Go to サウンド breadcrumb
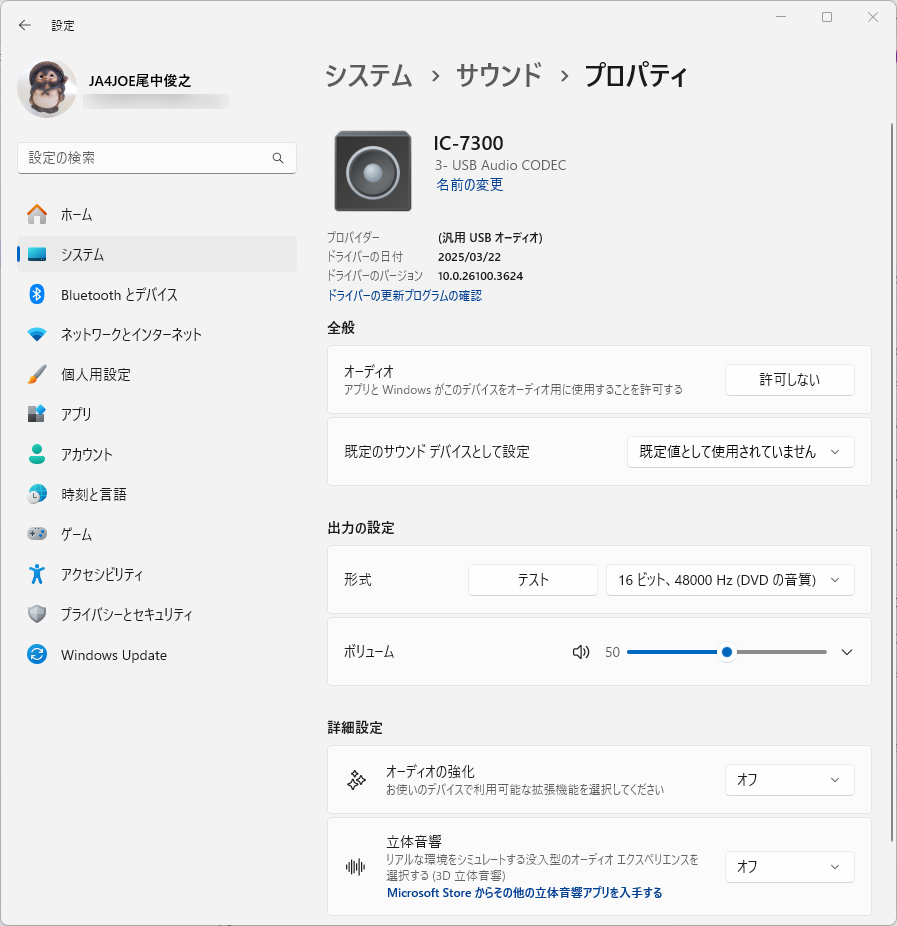 tap(499, 76)
